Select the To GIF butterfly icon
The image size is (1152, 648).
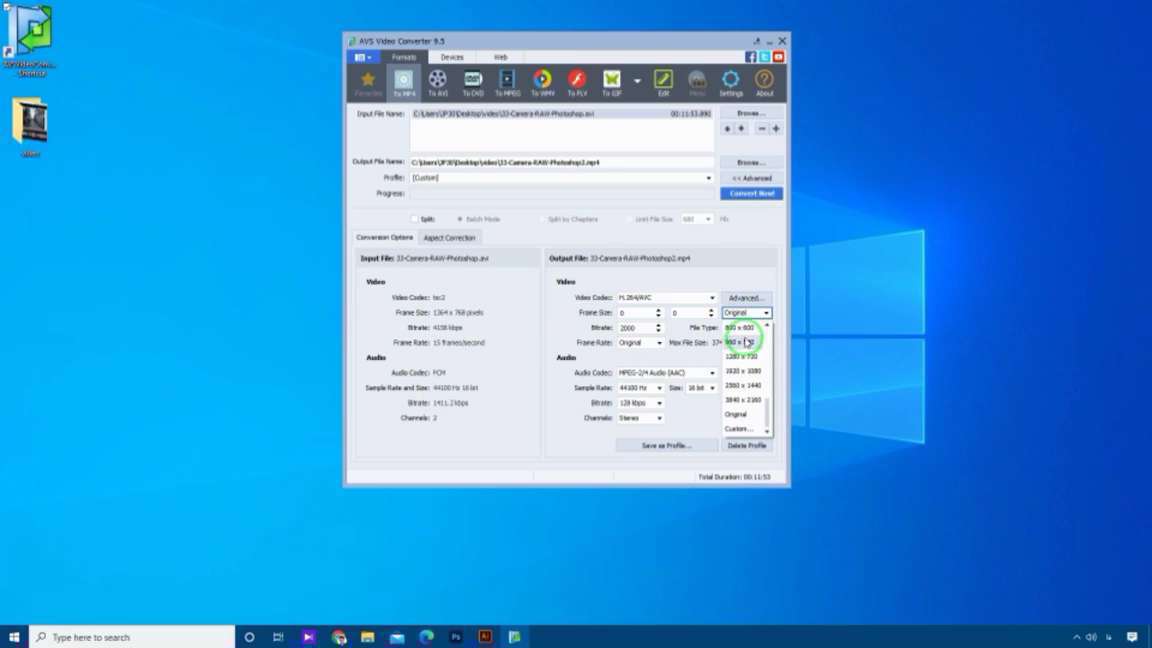coord(611,83)
